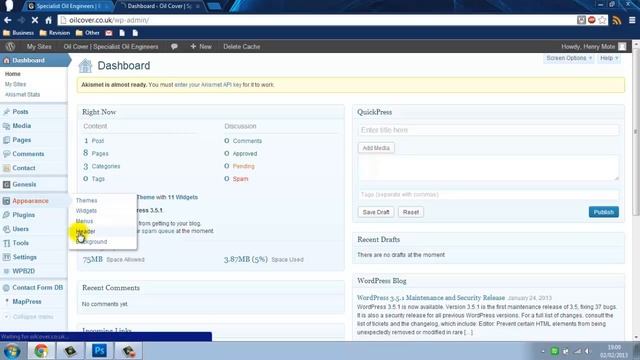Switch to Specialist Oil Engineers browser tab
Image resolution: width=640 pixels, height=360 pixels.
[69, 6]
